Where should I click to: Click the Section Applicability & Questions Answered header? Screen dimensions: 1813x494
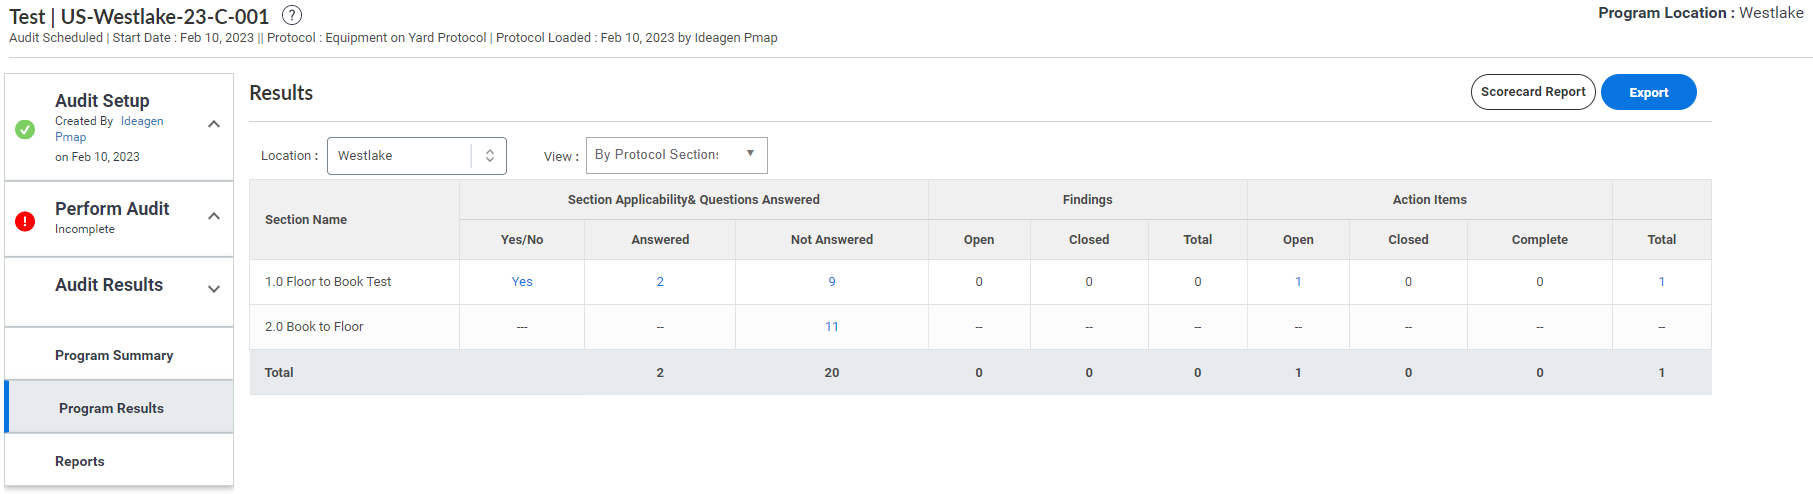tap(694, 200)
